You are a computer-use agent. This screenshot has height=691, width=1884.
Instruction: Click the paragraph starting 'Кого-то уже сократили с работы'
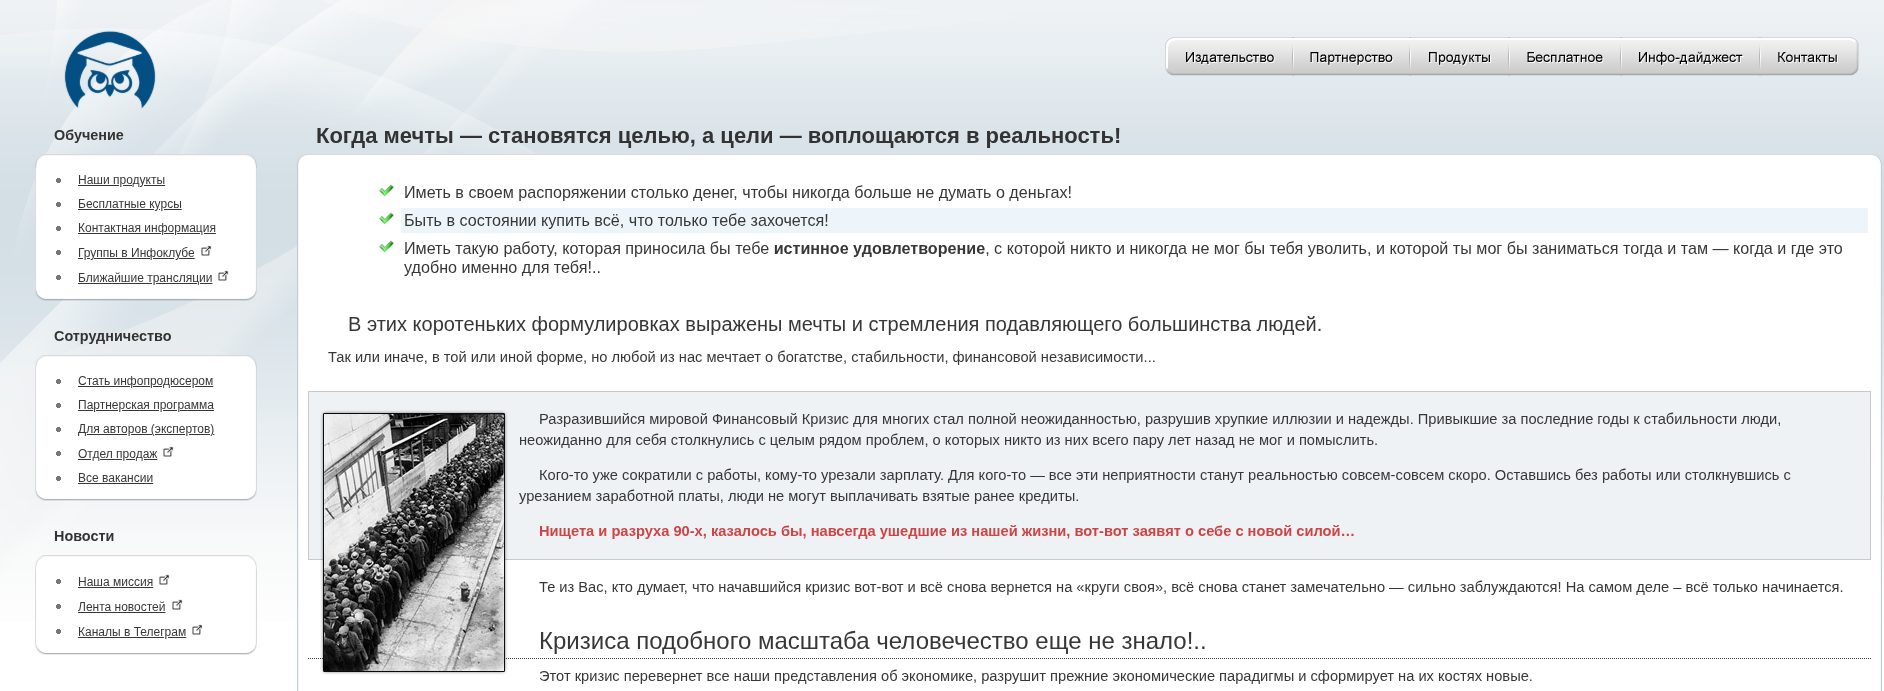coord(1155,485)
